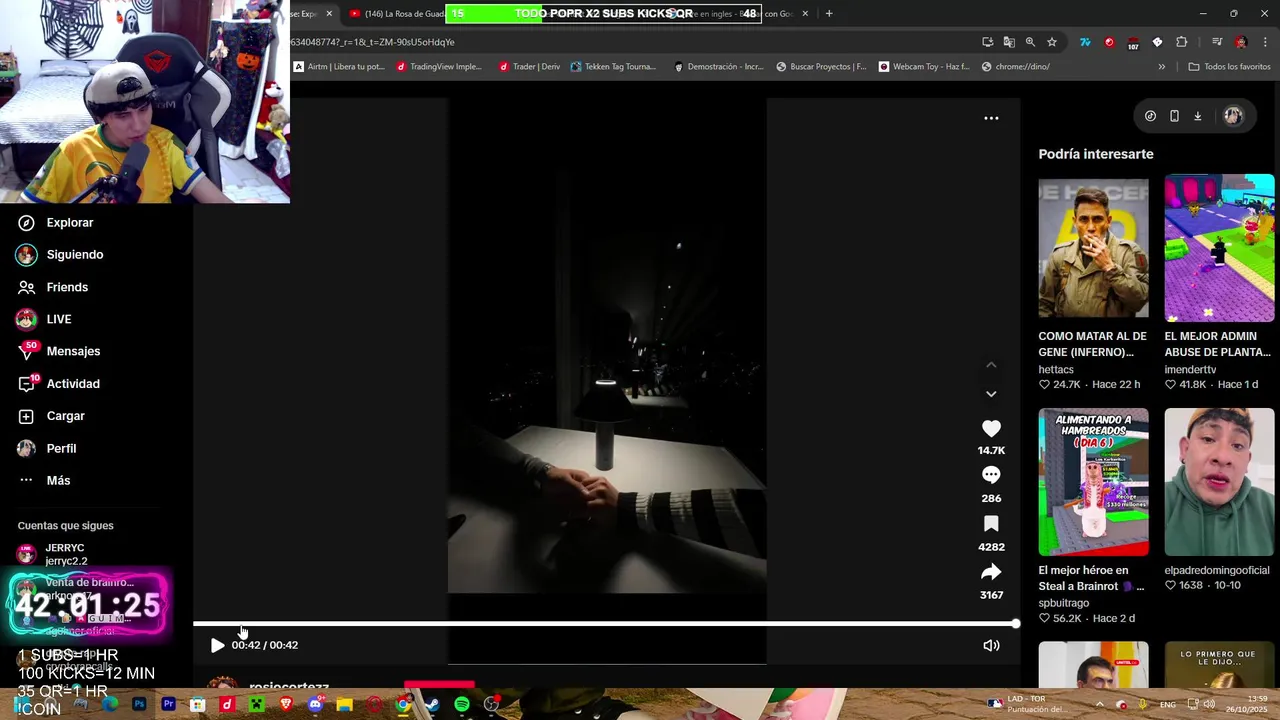Open the profile avatar in the top-right pill
The image size is (1280, 720).
(1233, 116)
